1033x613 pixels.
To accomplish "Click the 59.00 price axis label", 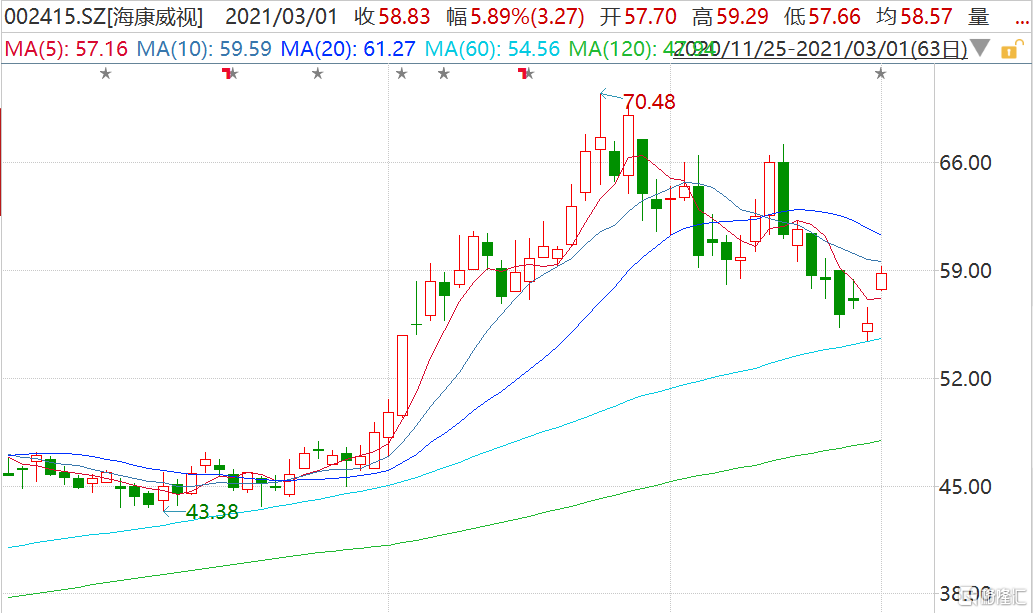I will point(965,270).
